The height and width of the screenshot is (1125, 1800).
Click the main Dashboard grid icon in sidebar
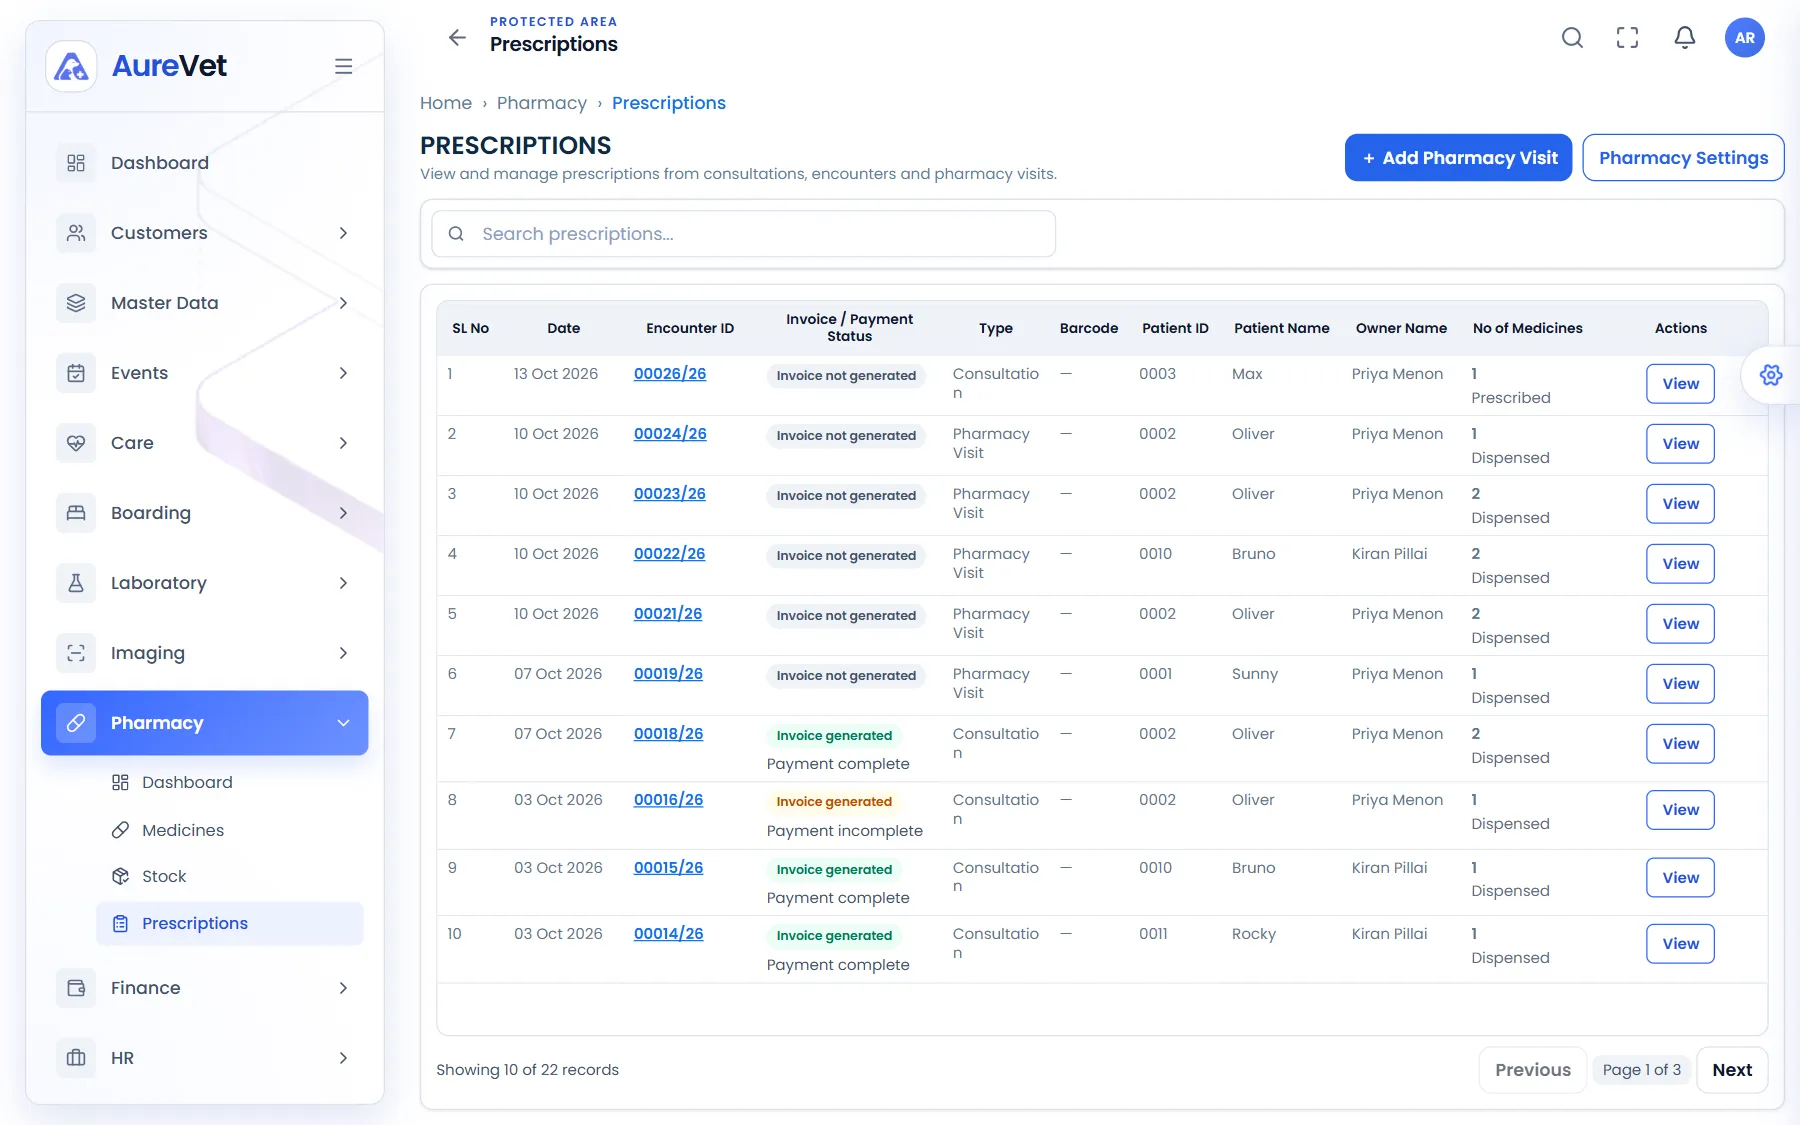pos(76,163)
